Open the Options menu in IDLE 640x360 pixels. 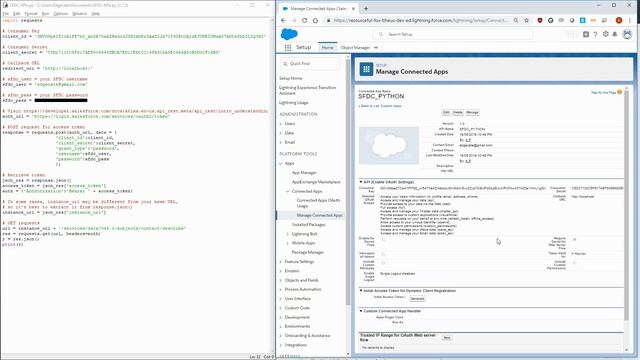[61, 14]
